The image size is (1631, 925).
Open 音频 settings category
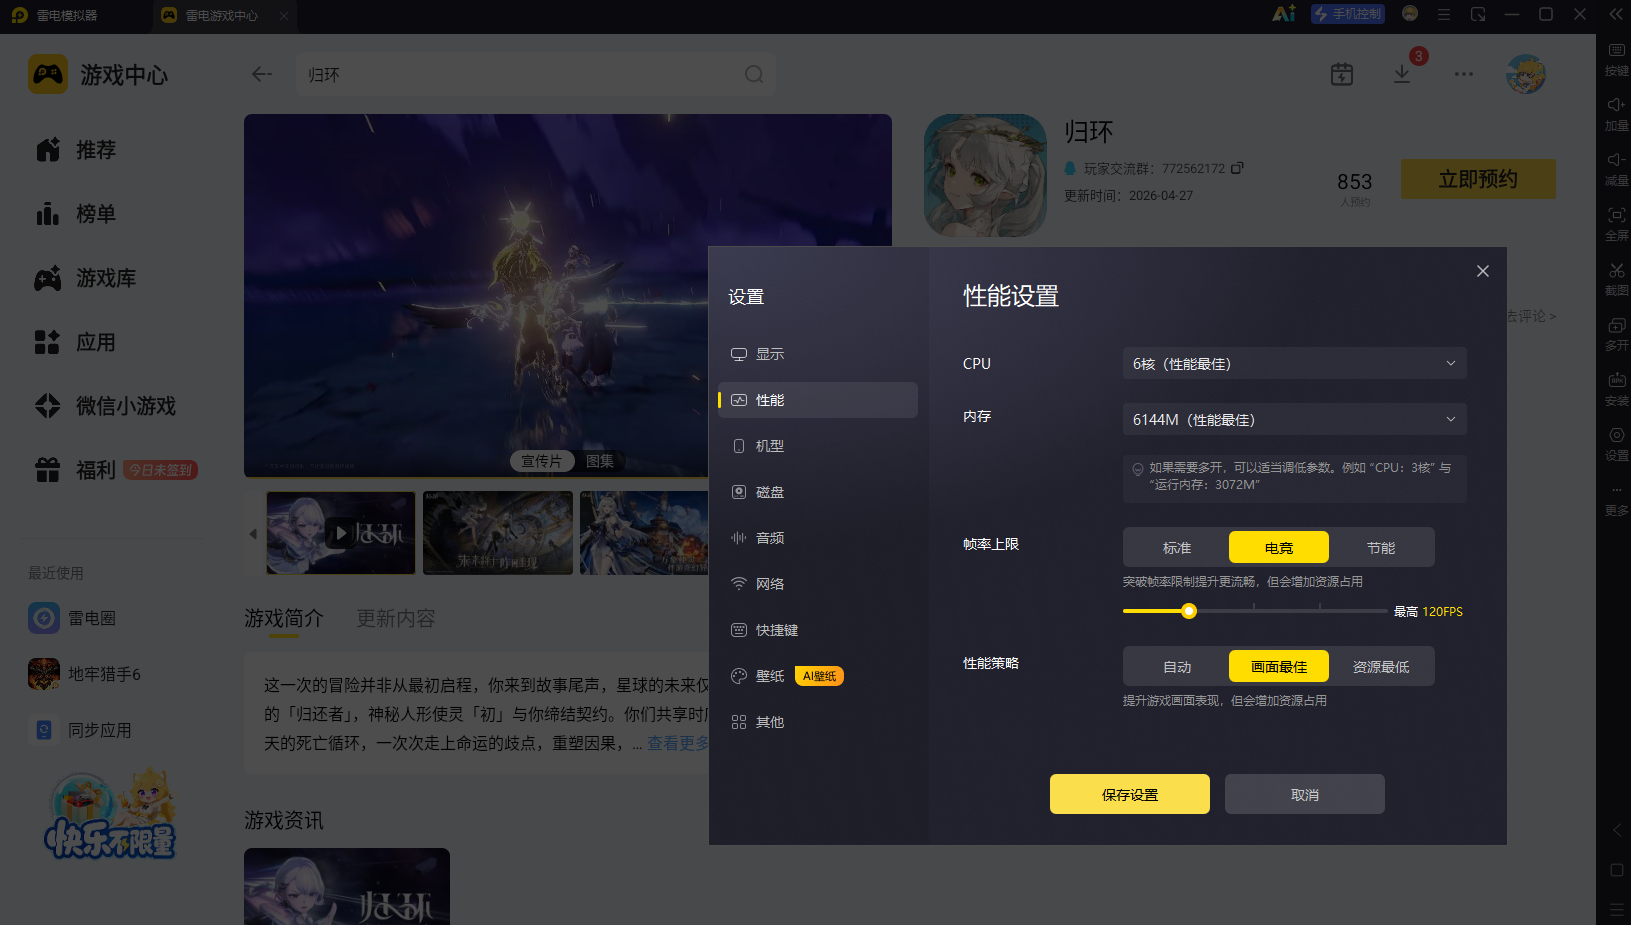pos(818,538)
